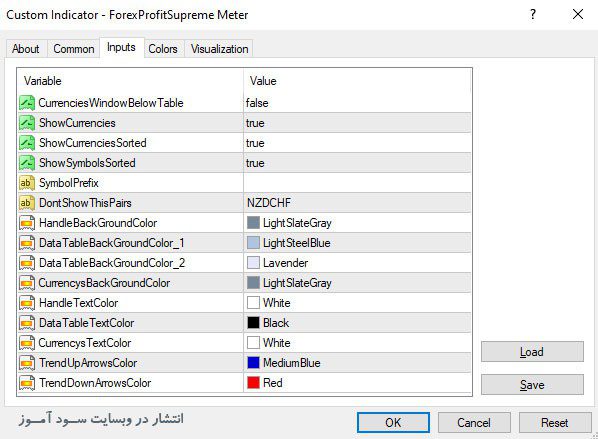
Task: Close the Custom Indicator dialog
Action: [578, 14]
